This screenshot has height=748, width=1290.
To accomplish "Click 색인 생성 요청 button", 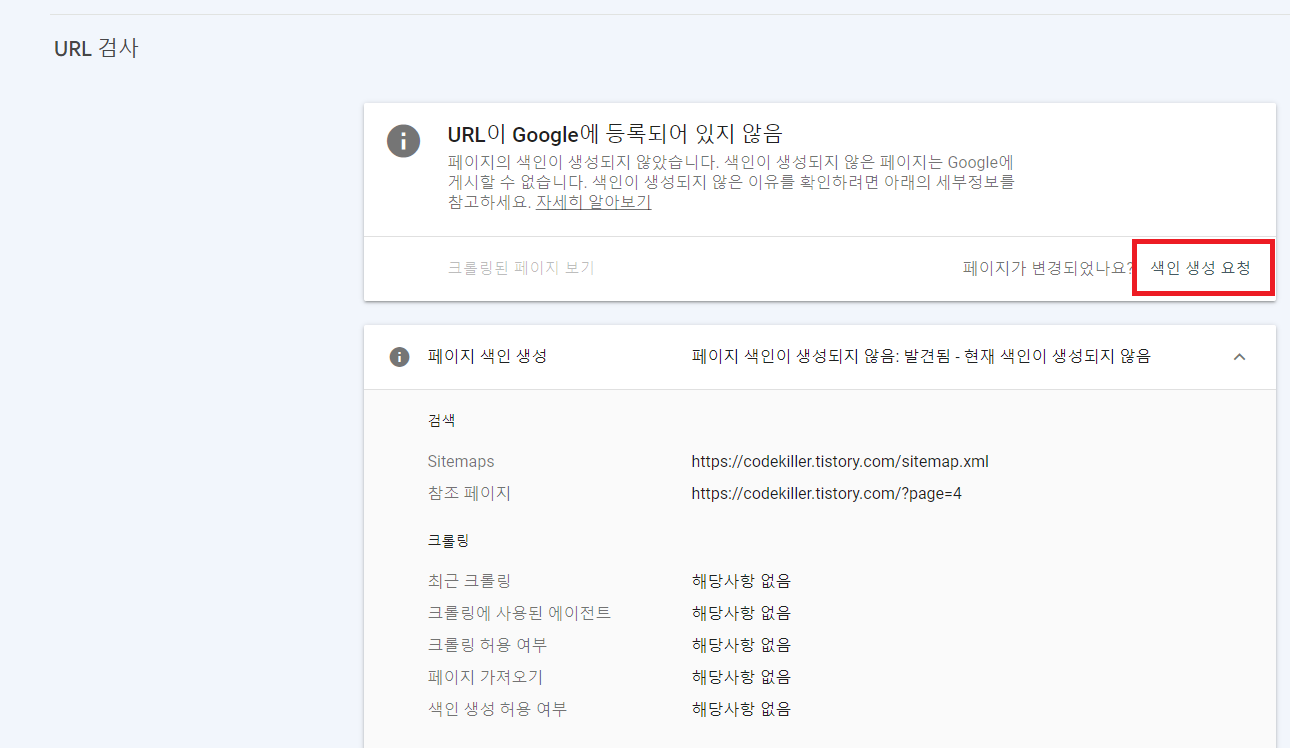I will pyautogui.click(x=1200, y=268).
